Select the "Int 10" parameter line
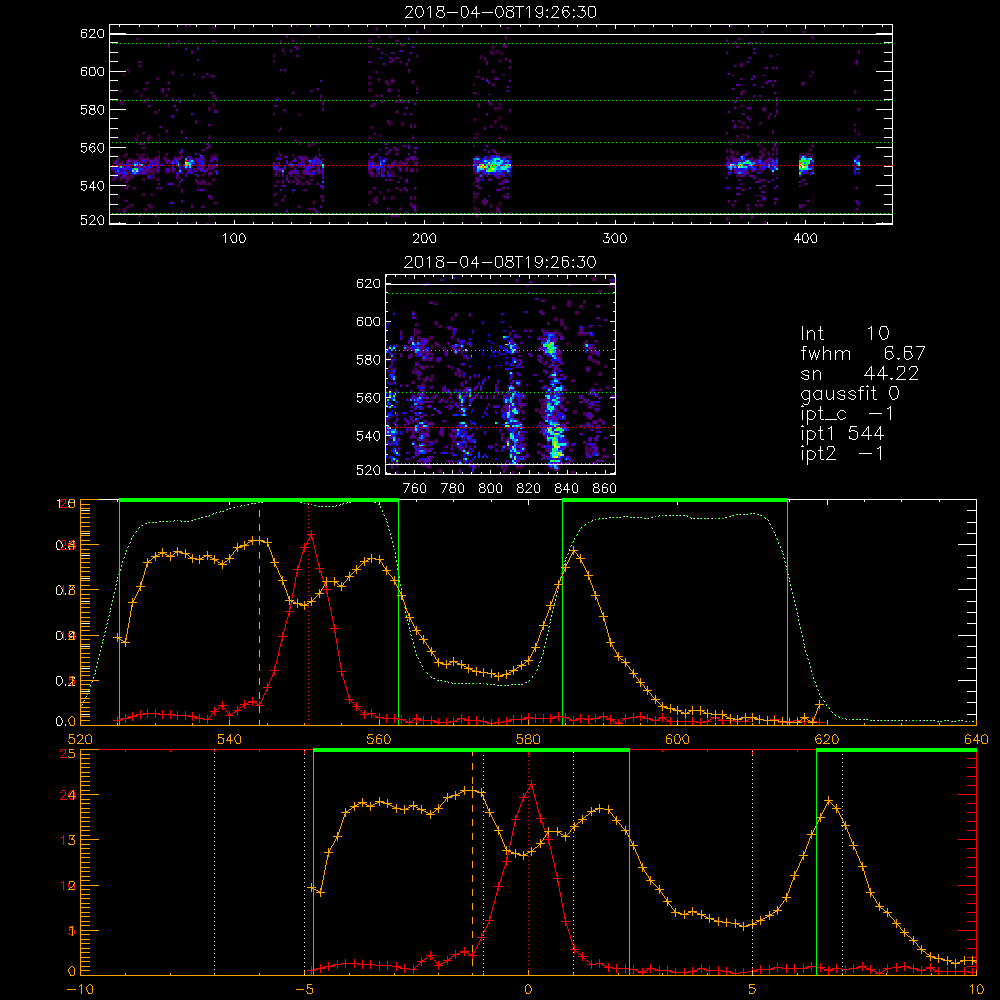Viewport: 1000px width, 1000px height. click(845, 333)
